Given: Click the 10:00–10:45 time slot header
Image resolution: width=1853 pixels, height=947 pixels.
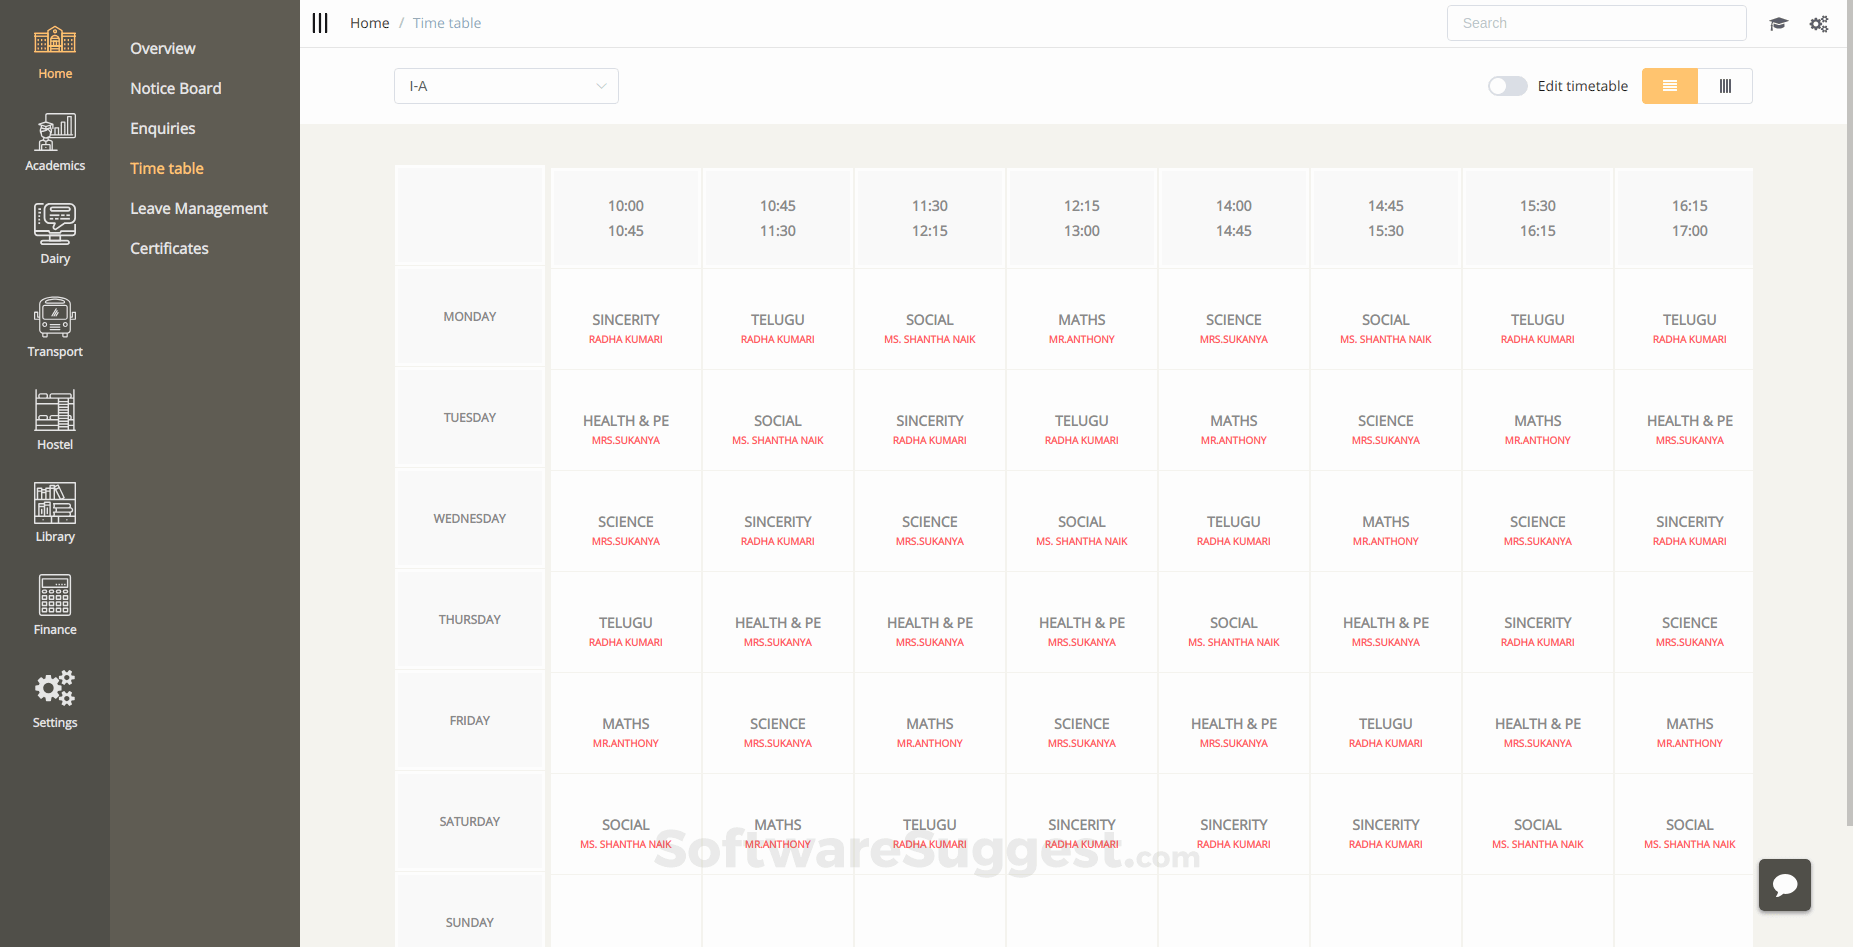Looking at the screenshot, I should point(626,218).
